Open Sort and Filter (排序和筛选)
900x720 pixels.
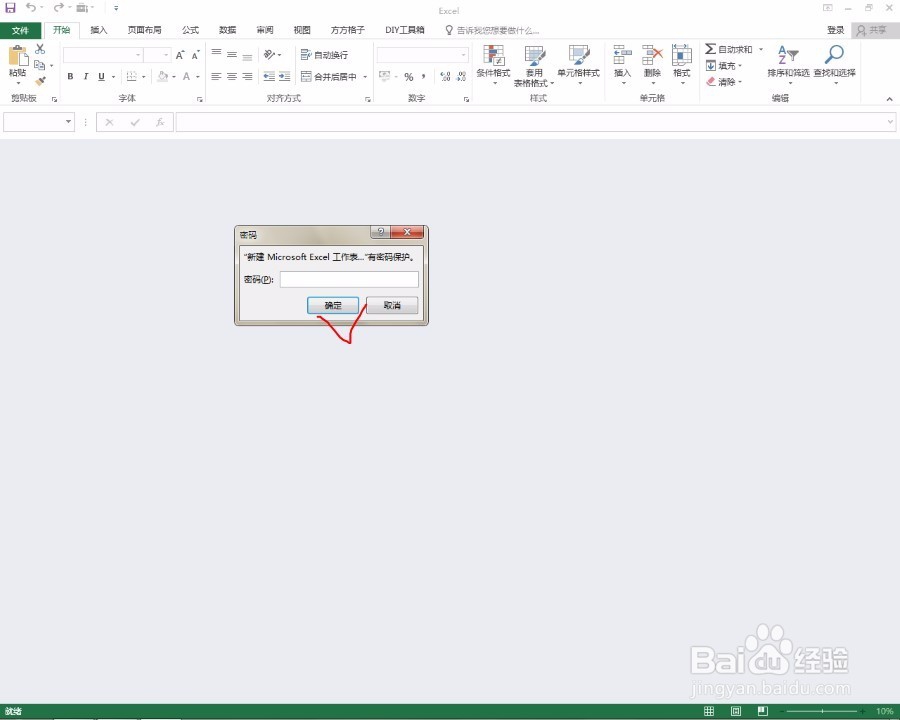tap(788, 64)
